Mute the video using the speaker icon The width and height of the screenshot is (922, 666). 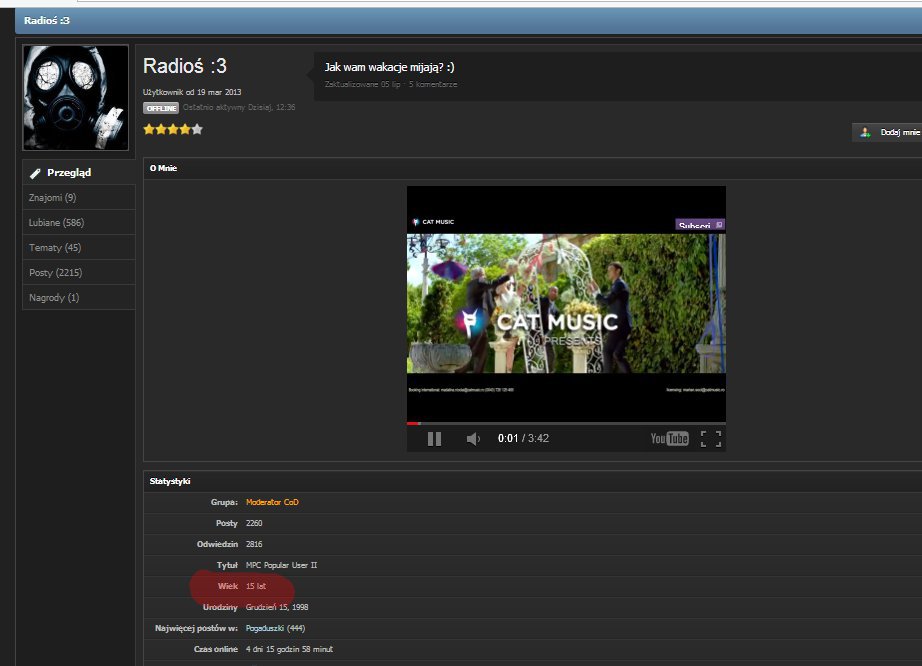point(473,439)
